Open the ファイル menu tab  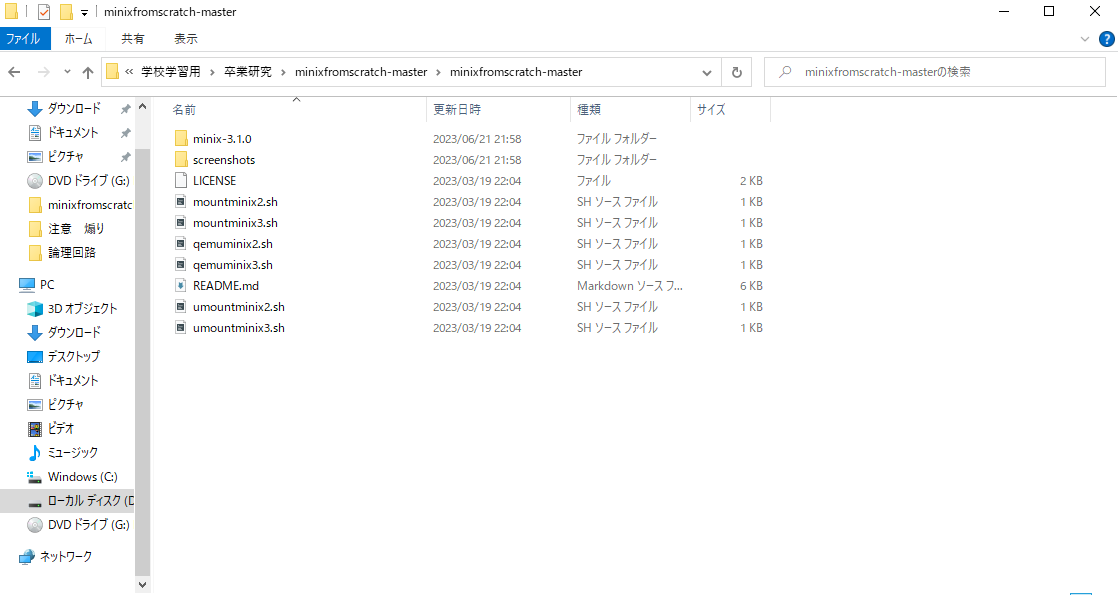[24, 39]
